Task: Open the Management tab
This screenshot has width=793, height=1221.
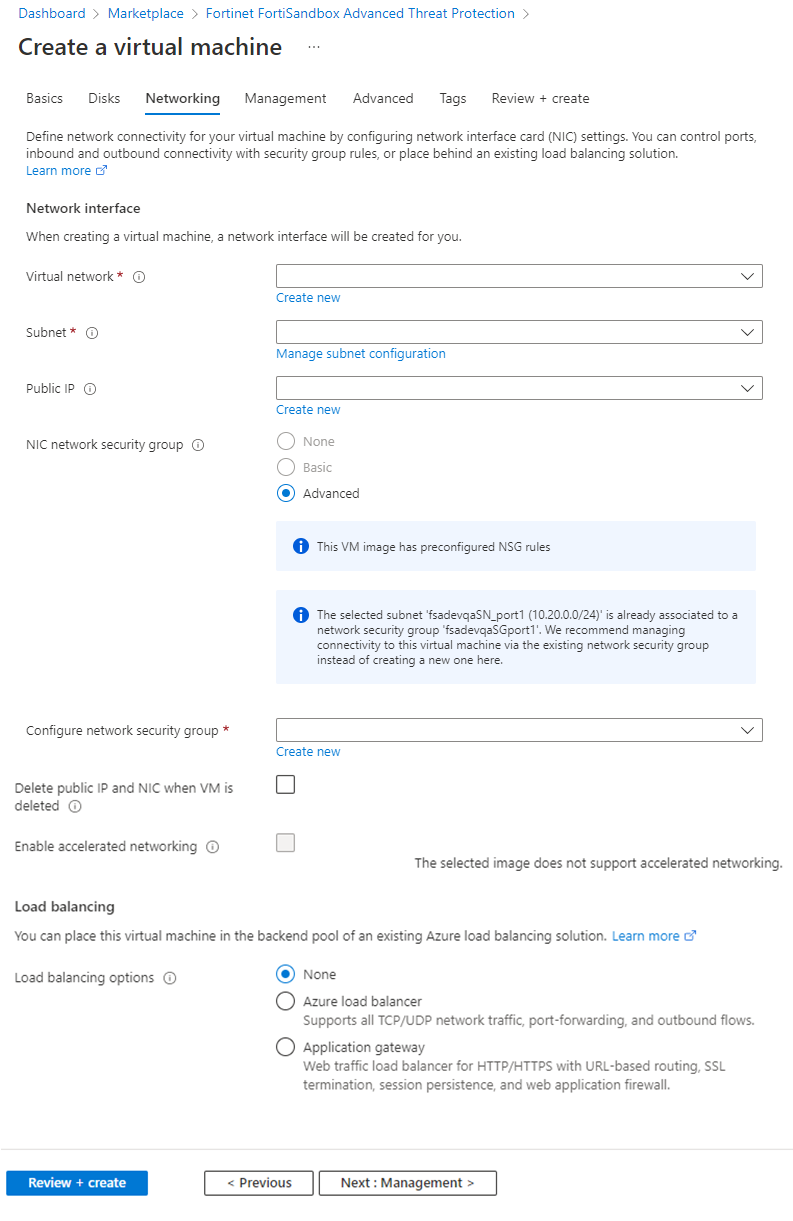Action: pyautogui.click(x=285, y=98)
